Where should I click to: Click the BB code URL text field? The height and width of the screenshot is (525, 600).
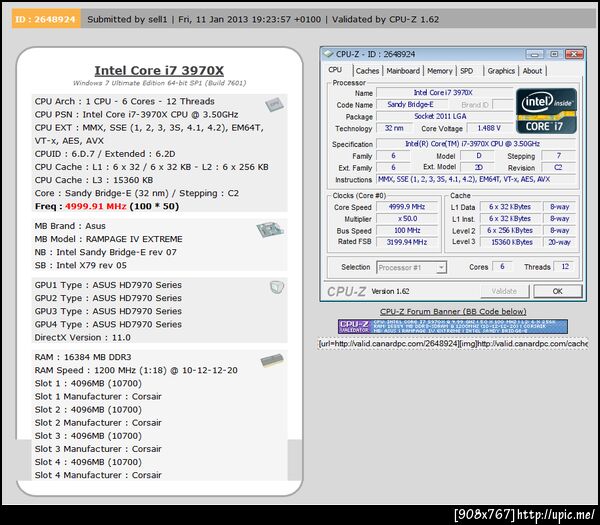tap(453, 344)
